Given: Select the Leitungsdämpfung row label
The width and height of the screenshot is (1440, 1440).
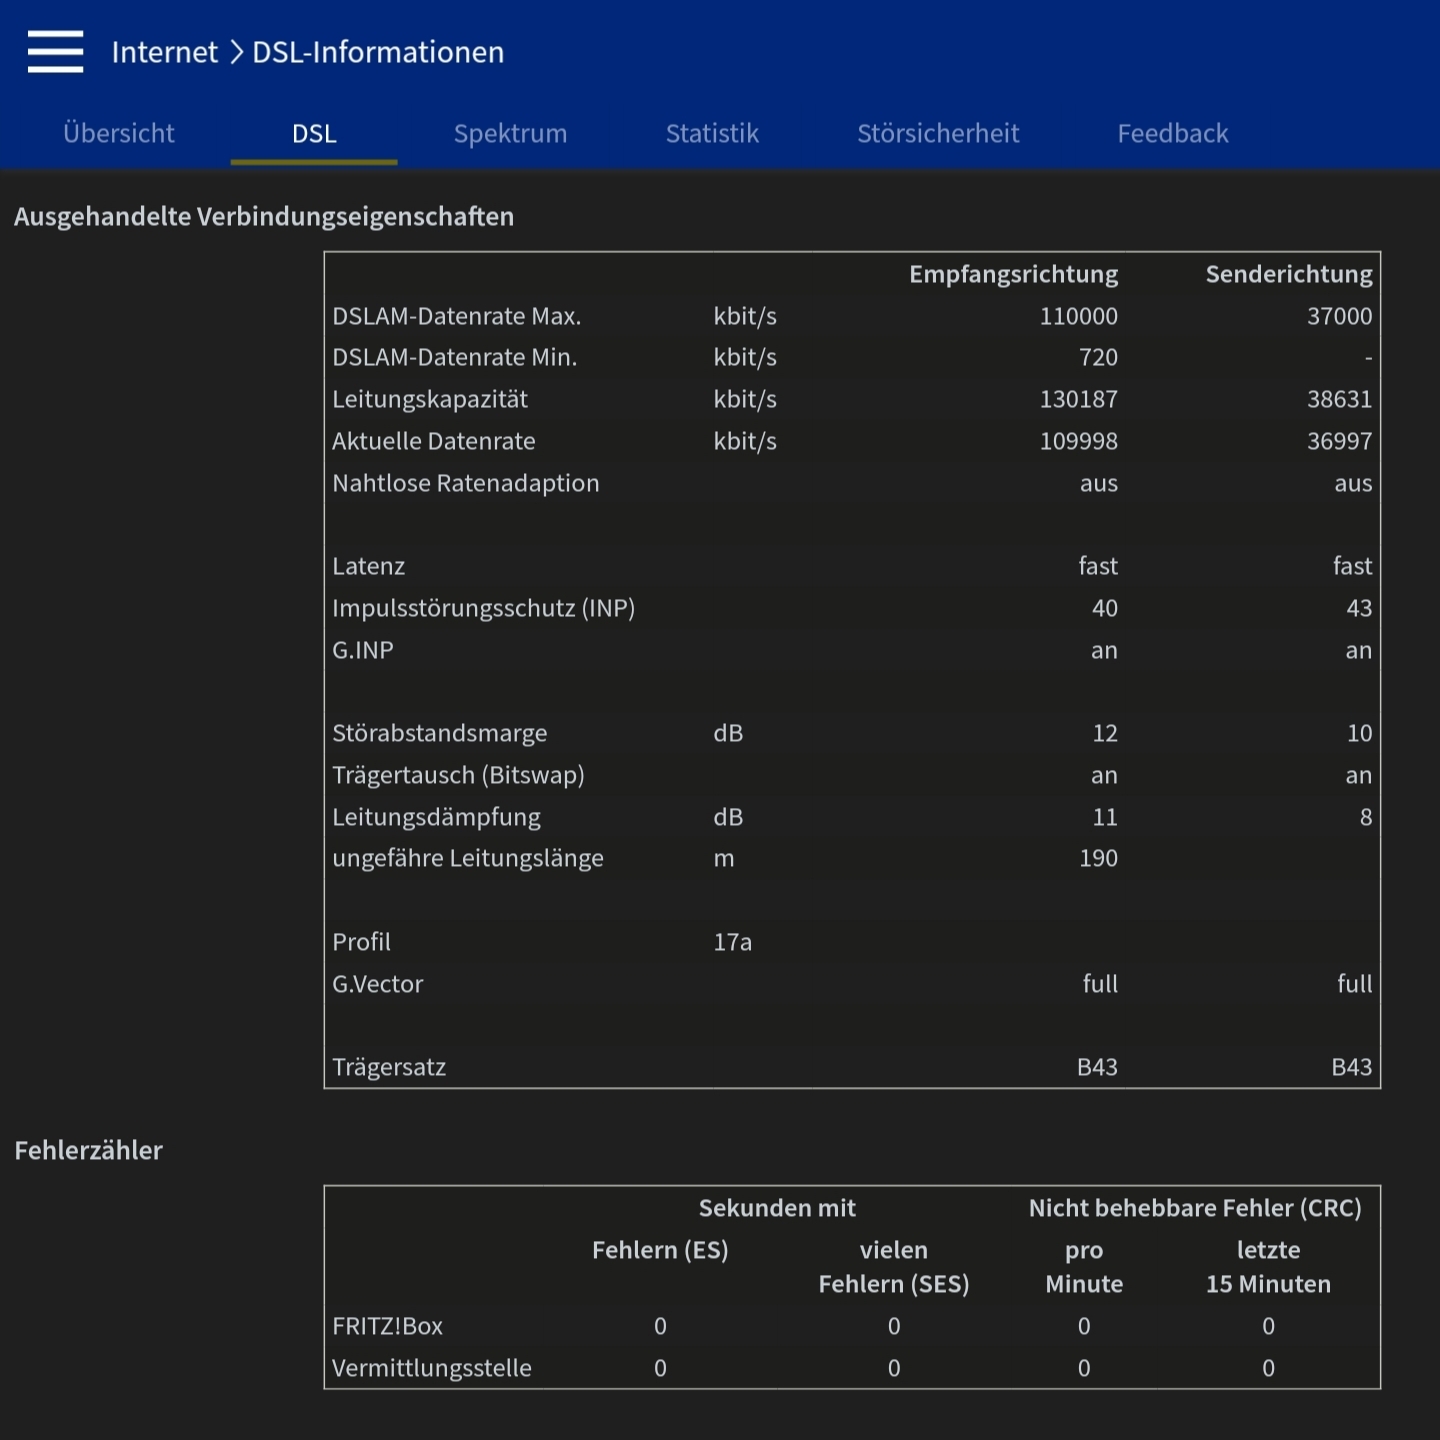Looking at the screenshot, I should click(x=437, y=818).
